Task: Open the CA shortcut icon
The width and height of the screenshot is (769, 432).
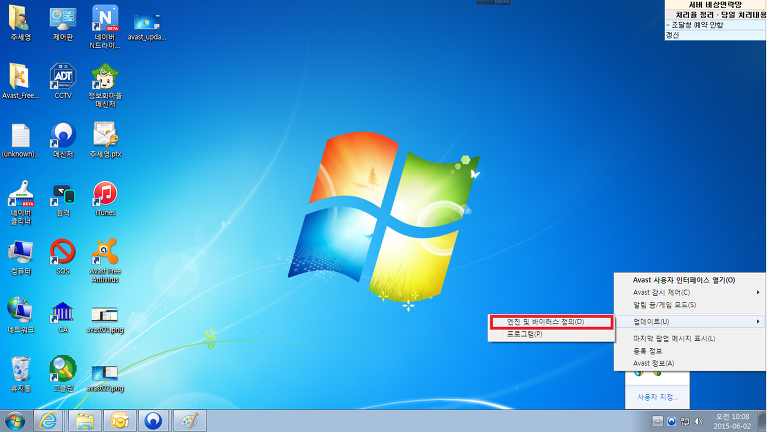Action: pos(63,317)
